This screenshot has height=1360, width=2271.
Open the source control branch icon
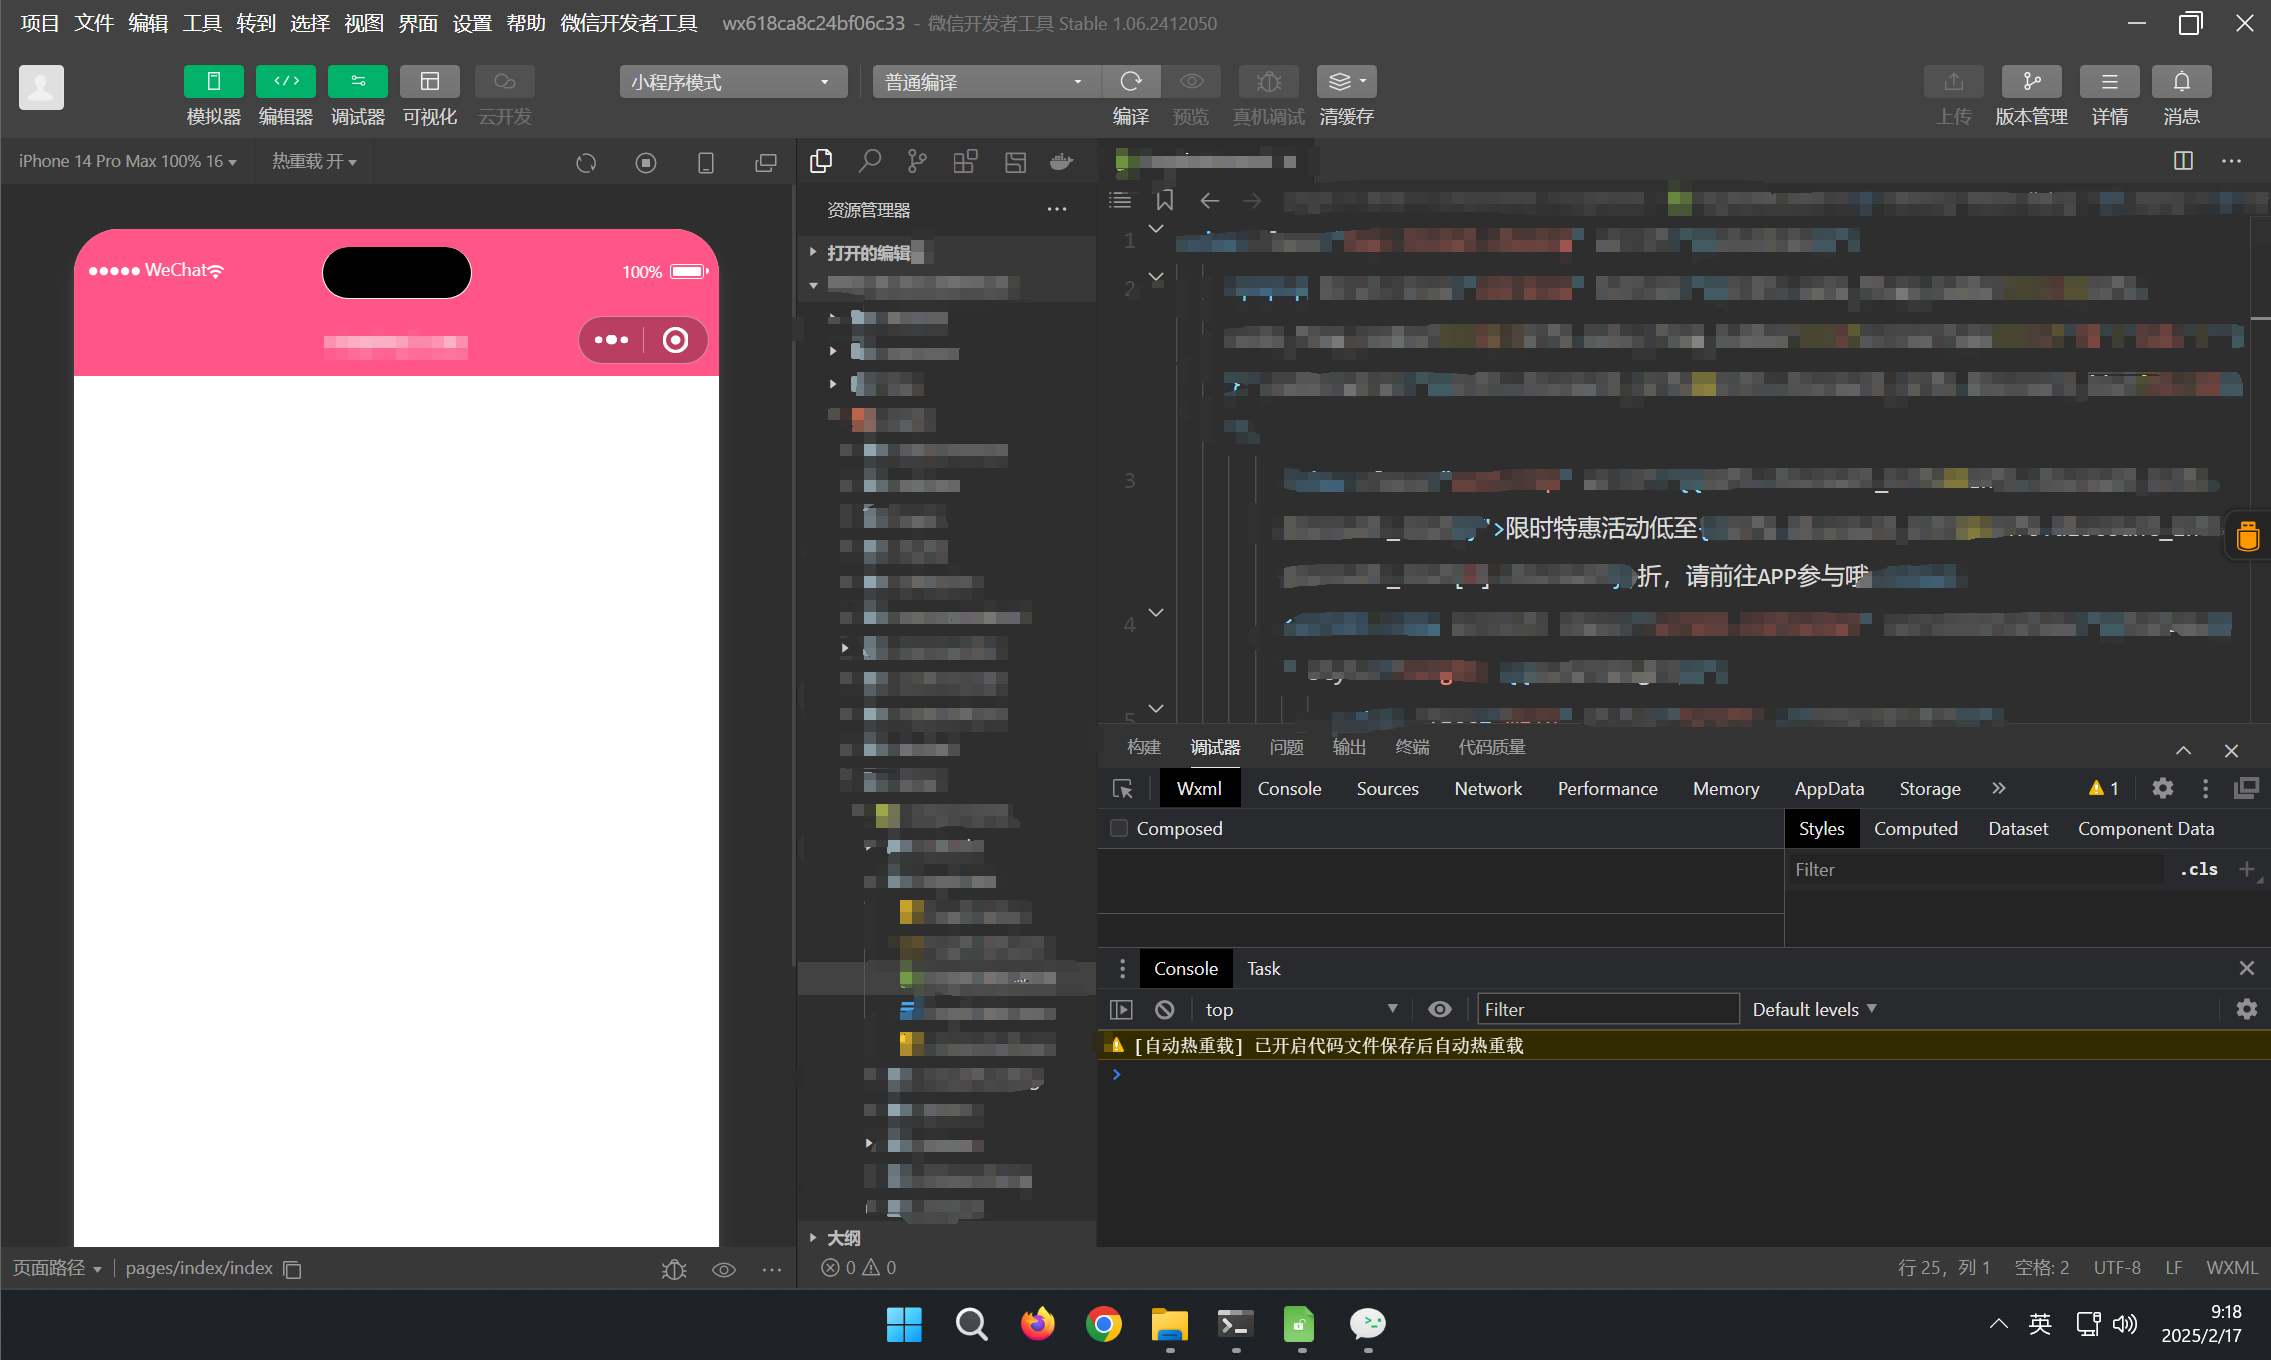tap(916, 161)
